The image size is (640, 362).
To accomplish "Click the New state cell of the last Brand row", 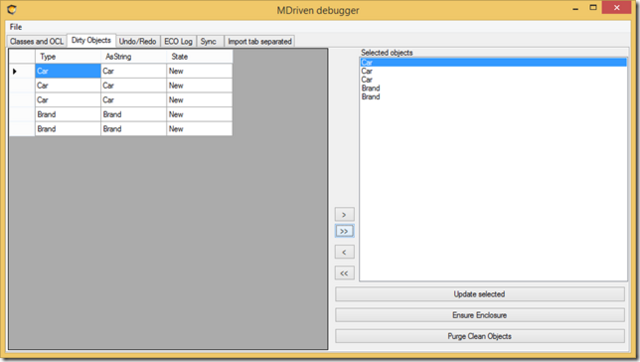I will (x=199, y=129).
